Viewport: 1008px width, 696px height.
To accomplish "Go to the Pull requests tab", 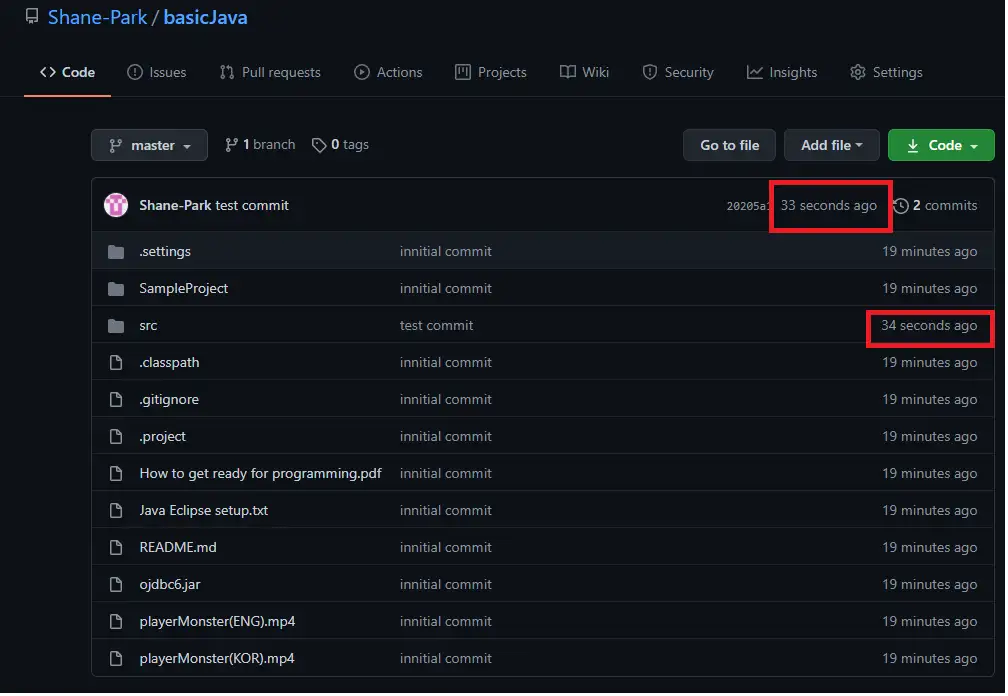I will click(270, 73).
